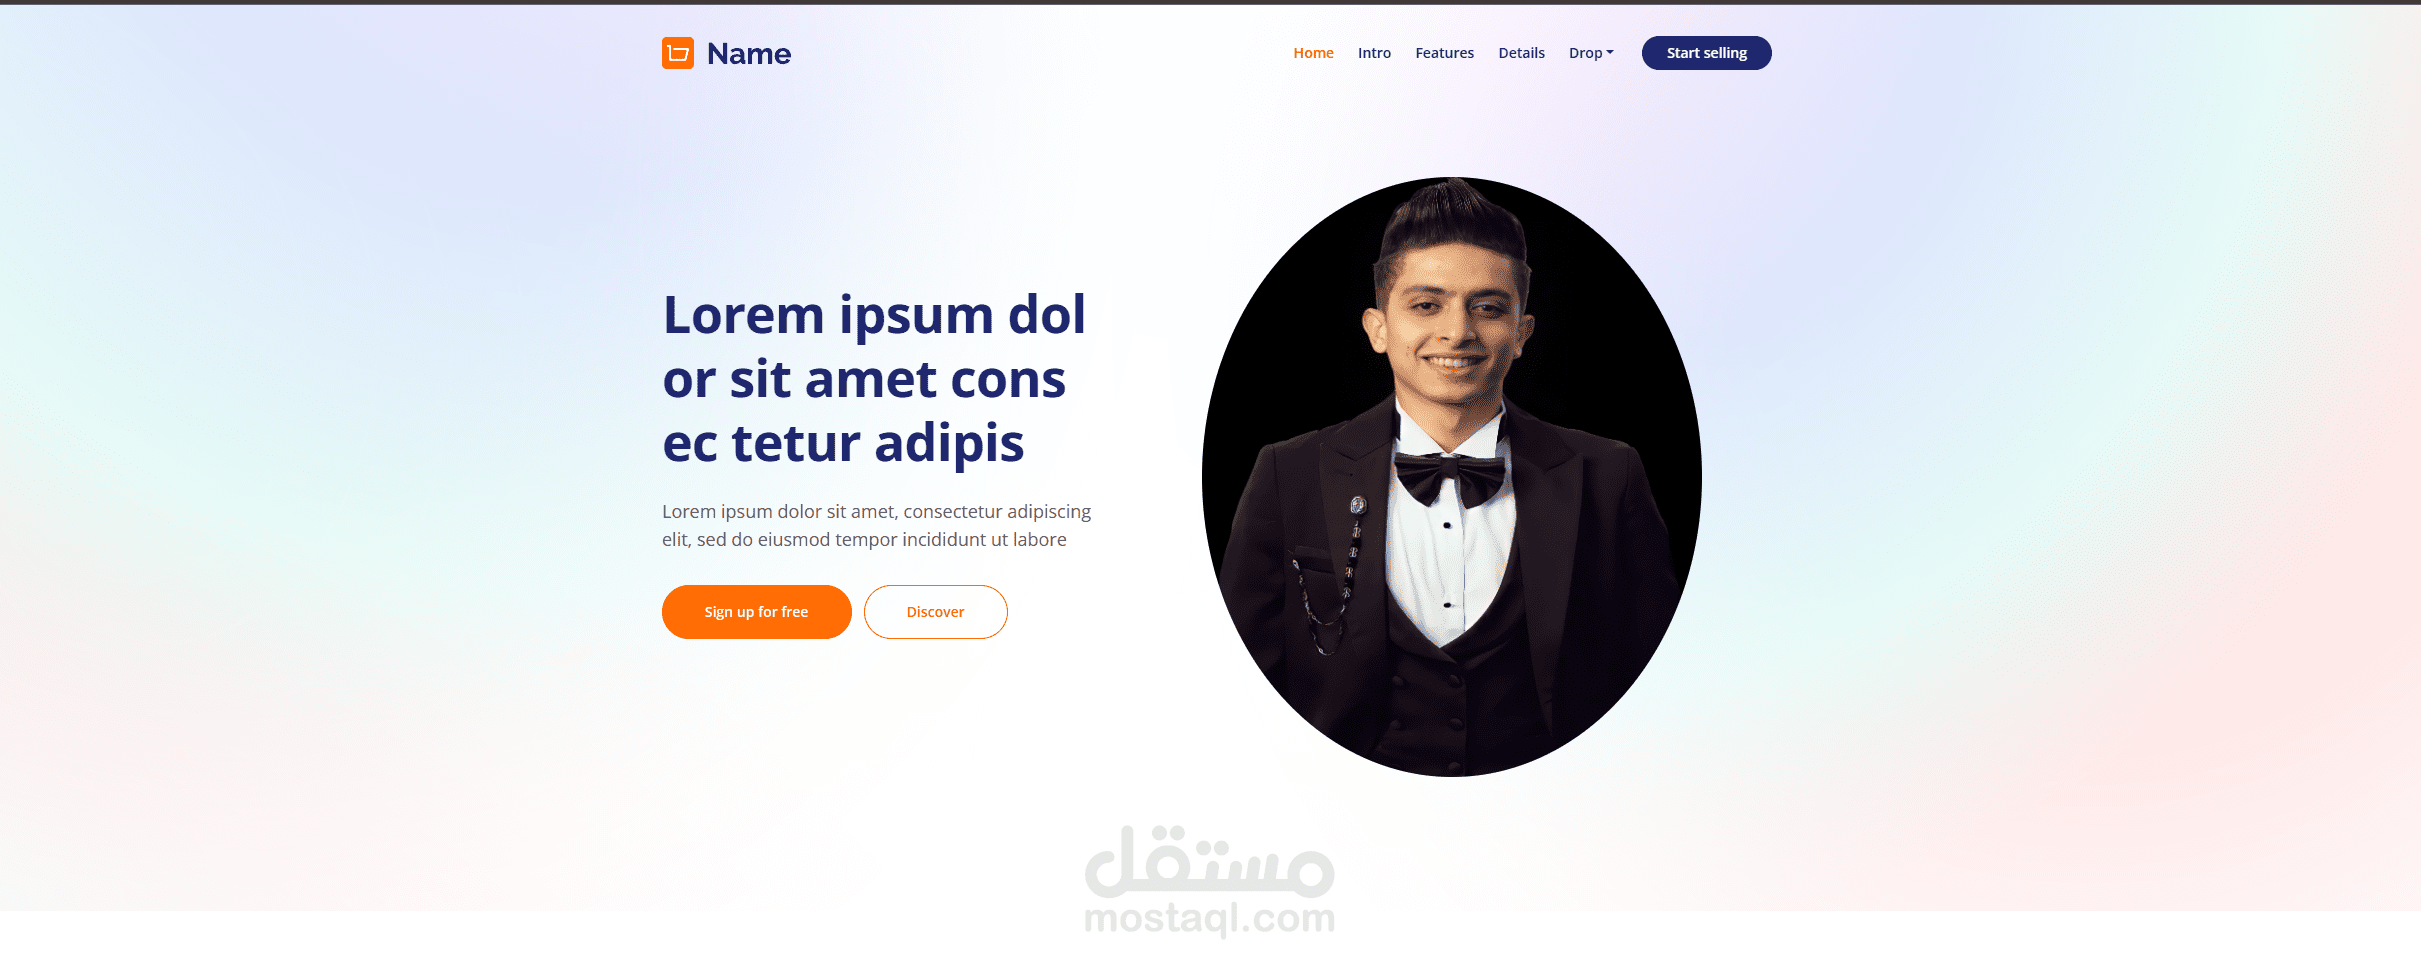2421x959 pixels.
Task: Select Features in the navigation bar
Action: point(1444,53)
